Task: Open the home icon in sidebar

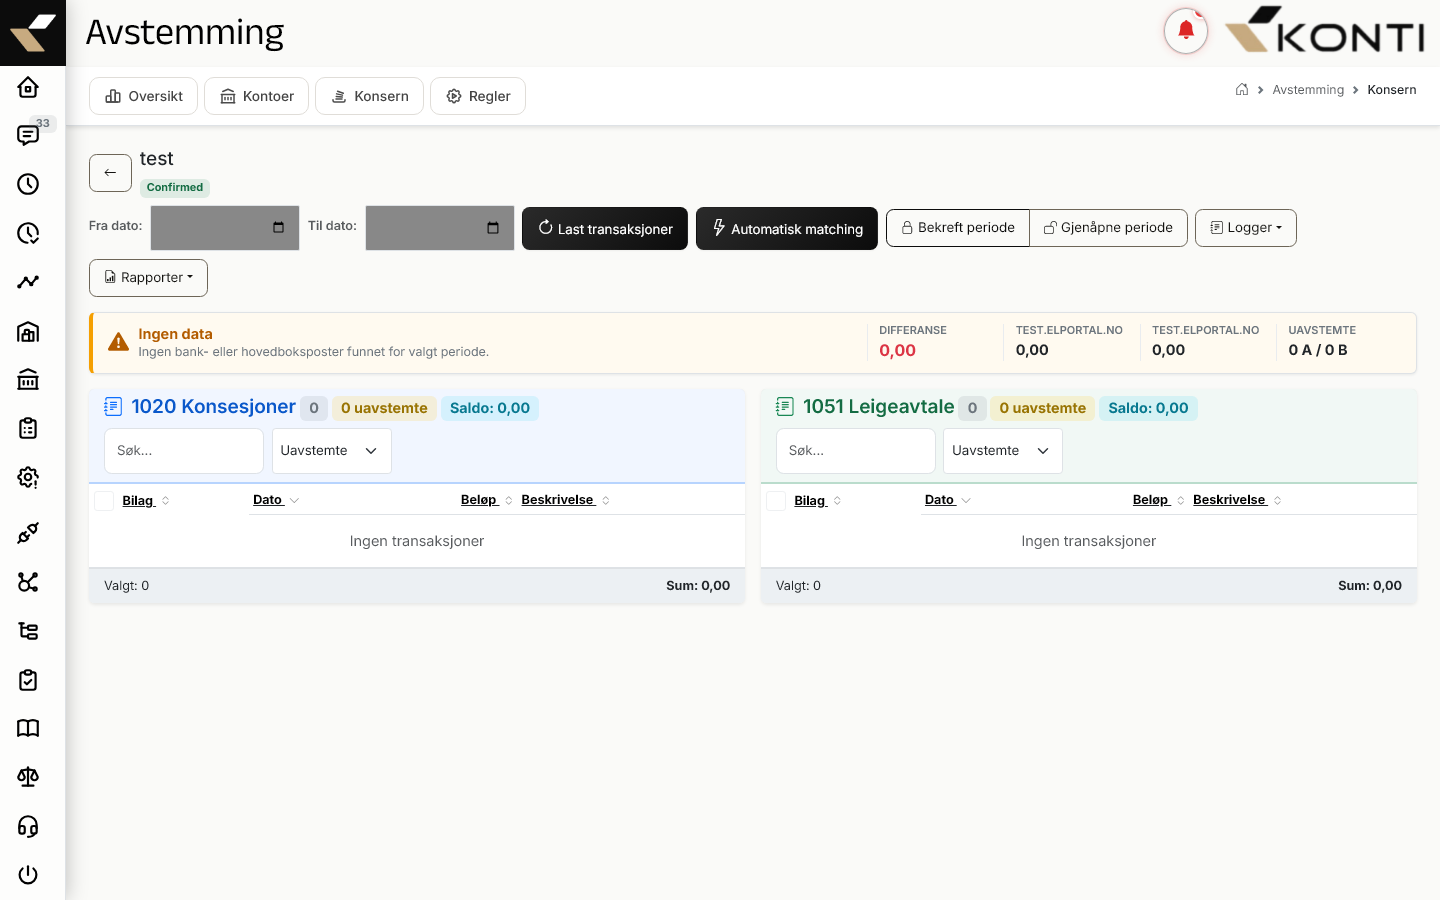Action: [28, 87]
